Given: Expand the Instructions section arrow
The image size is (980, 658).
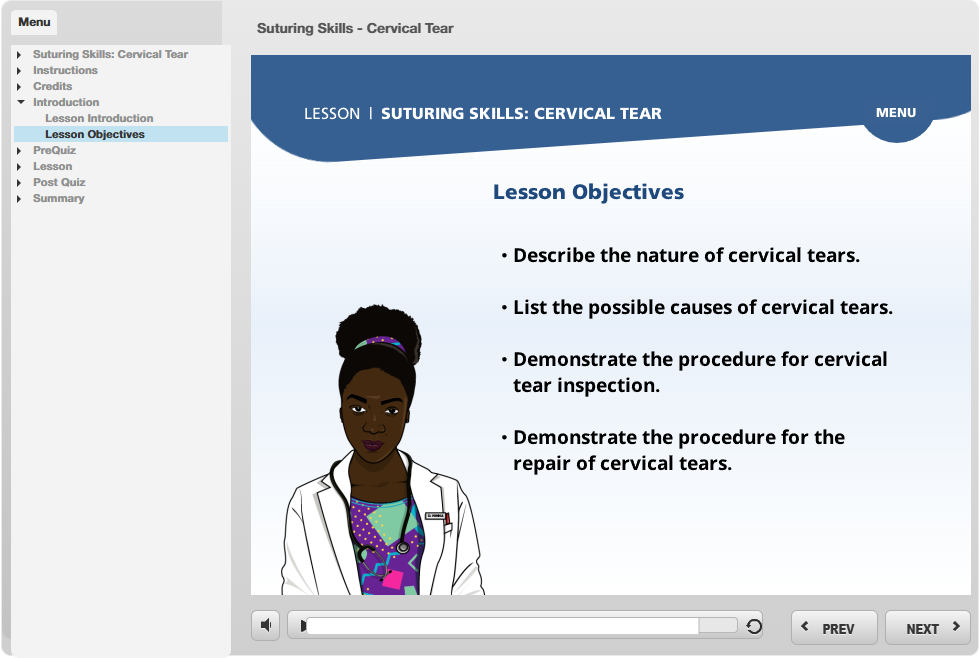Looking at the screenshot, I should pos(20,71).
